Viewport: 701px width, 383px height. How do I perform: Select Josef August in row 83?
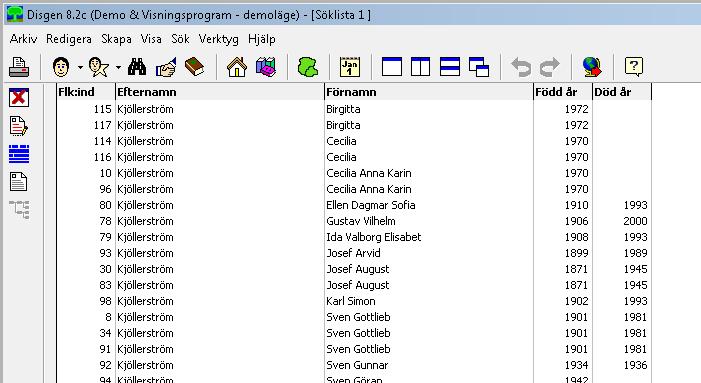(x=358, y=285)
